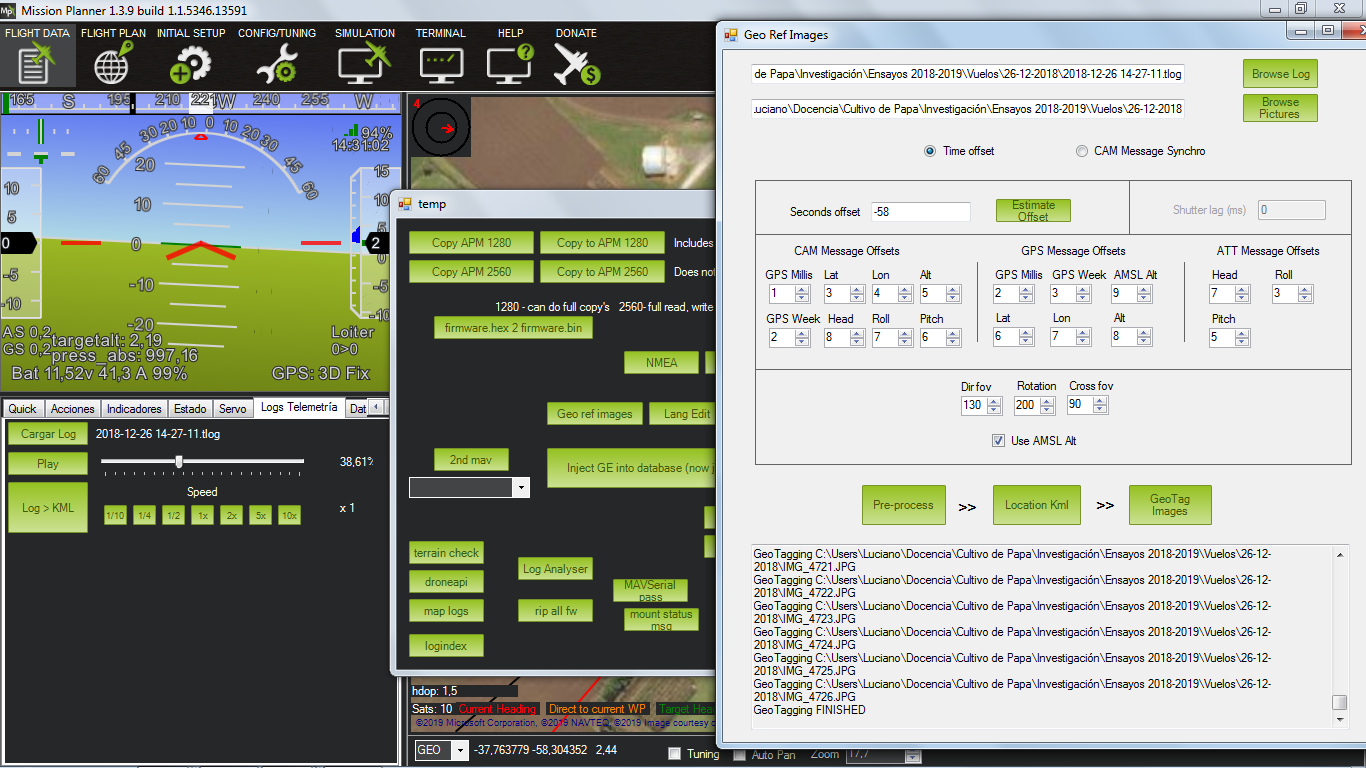Click the Play log button
Image resolution: width=1366 pixels, height=768 pixels.
[48, 464]
